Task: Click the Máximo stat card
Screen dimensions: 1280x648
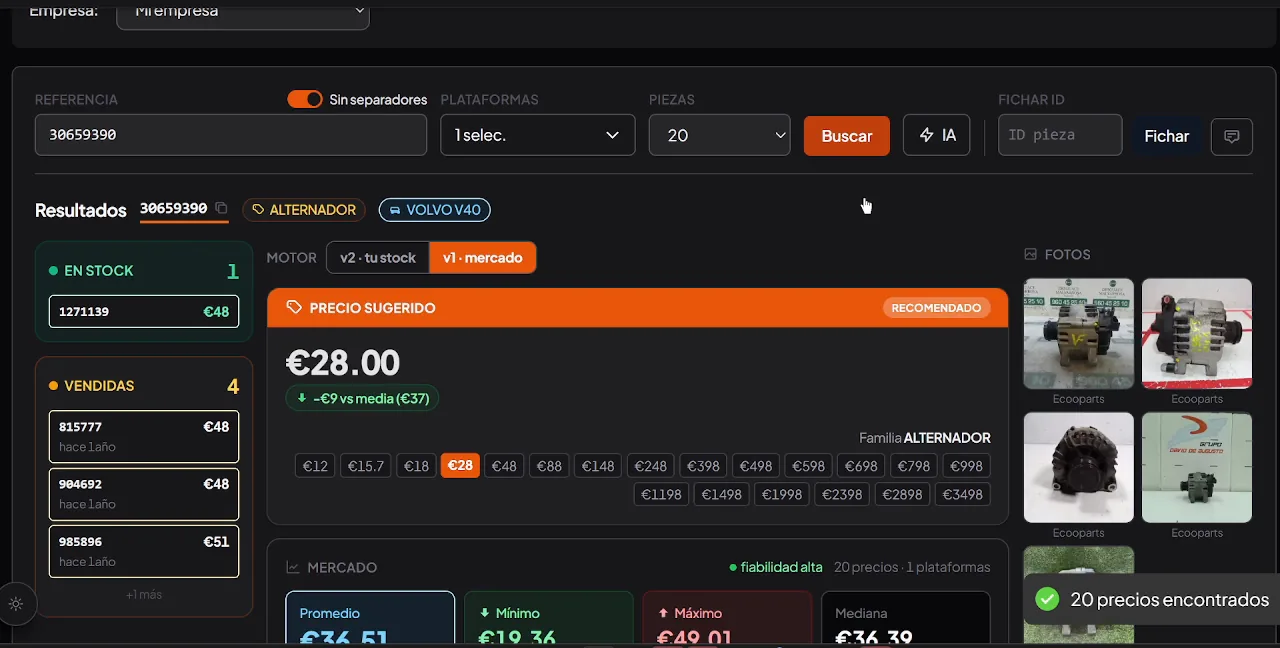Action: click(727, 620)
